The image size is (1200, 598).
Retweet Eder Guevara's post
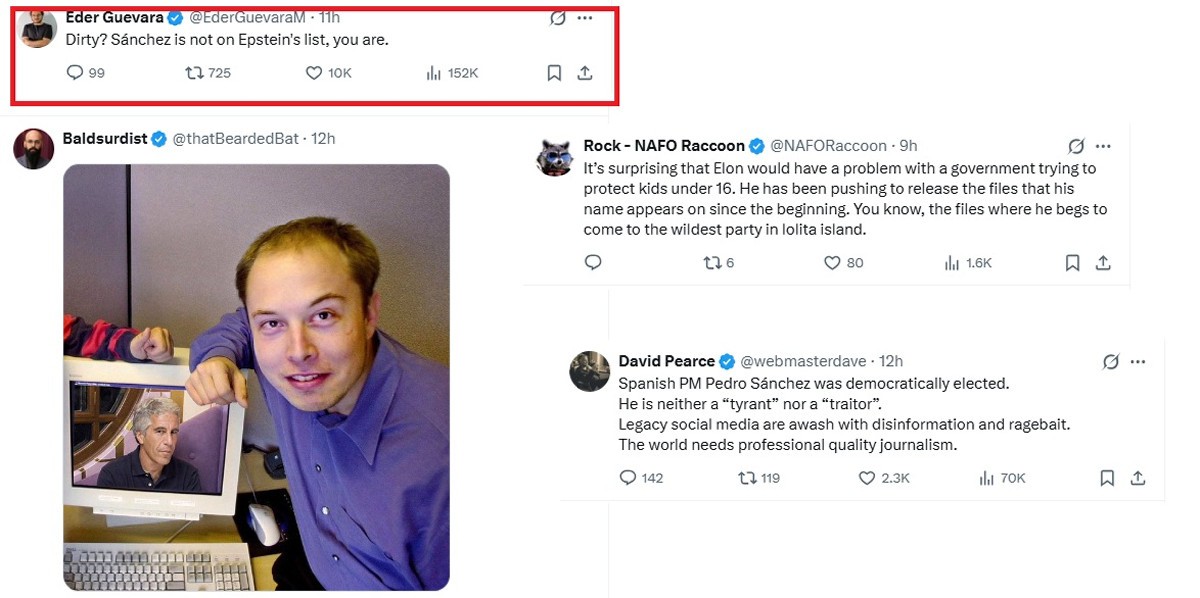pos(196,73)
